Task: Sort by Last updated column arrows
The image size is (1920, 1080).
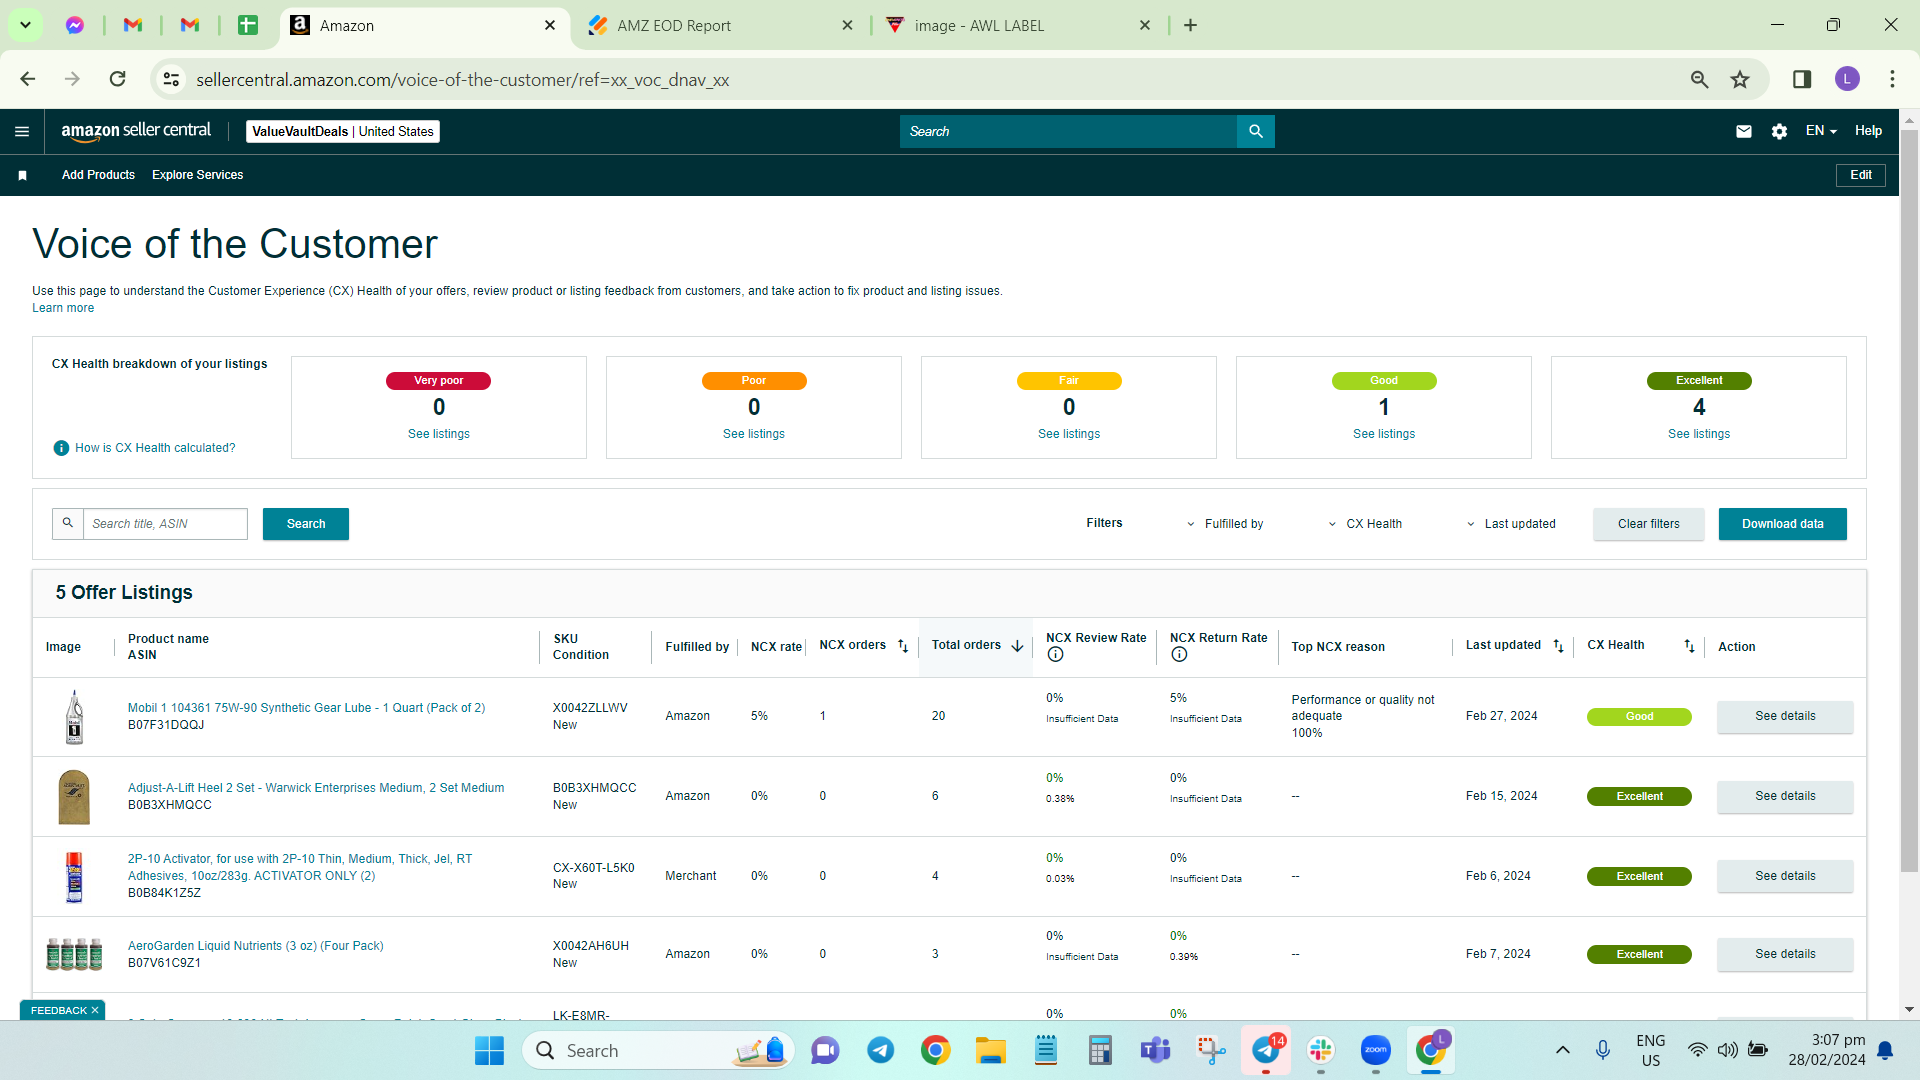Action: 1558,646
